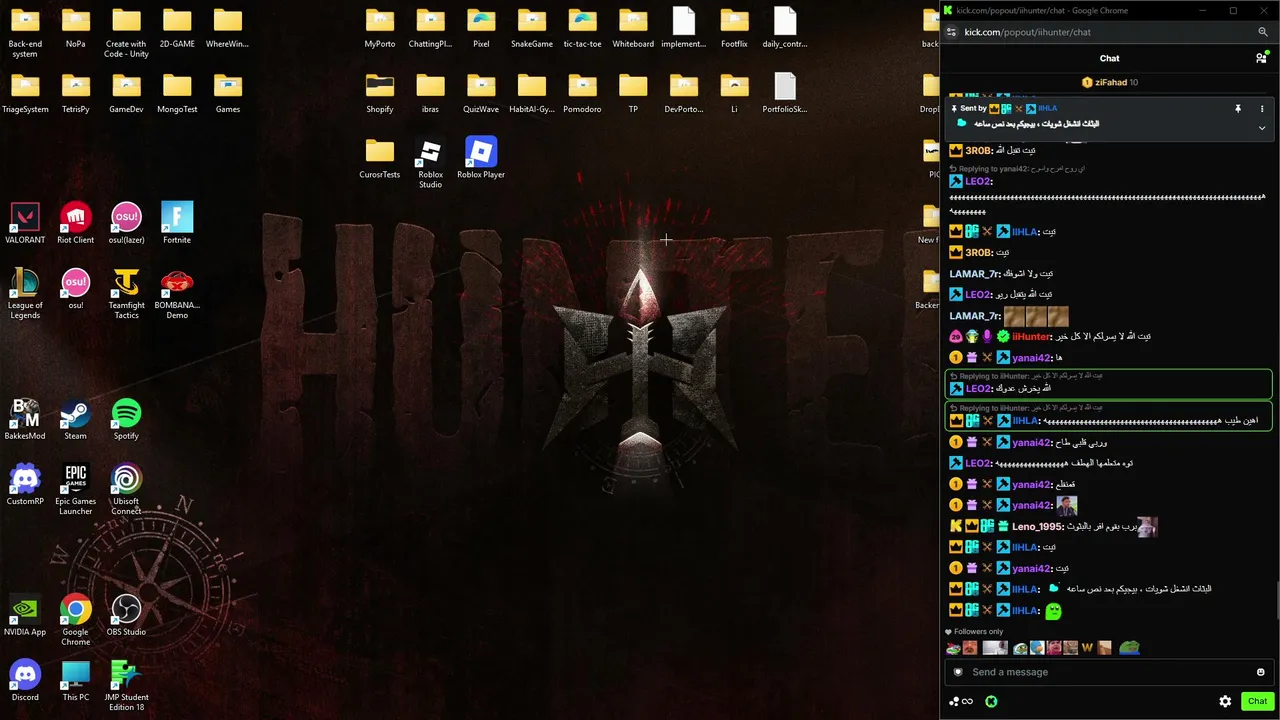Screen dimensions: 1280x720
Task: Select the tic-tac-toe folder
Action: click(x=582, y=27)
